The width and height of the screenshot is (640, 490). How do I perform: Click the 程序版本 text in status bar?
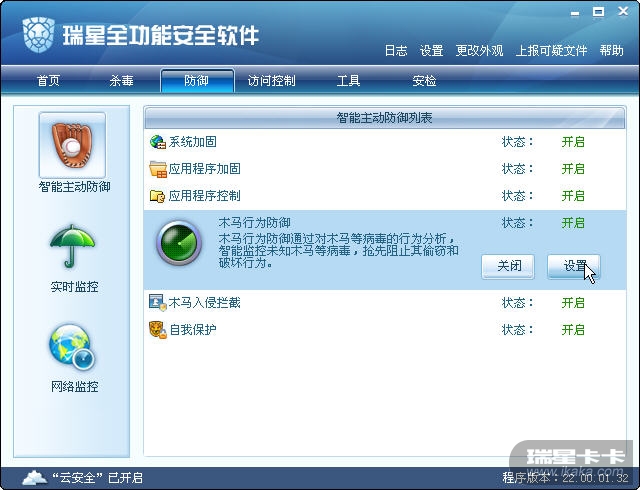pyautogui.click(x=565, y=477)
